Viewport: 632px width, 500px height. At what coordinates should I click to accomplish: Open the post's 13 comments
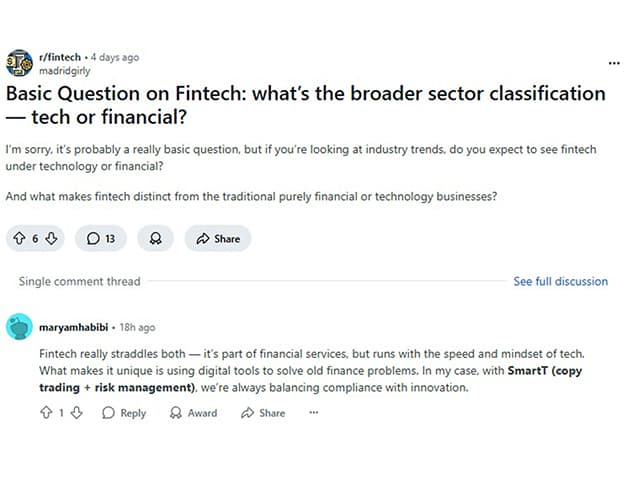[101, 238]
